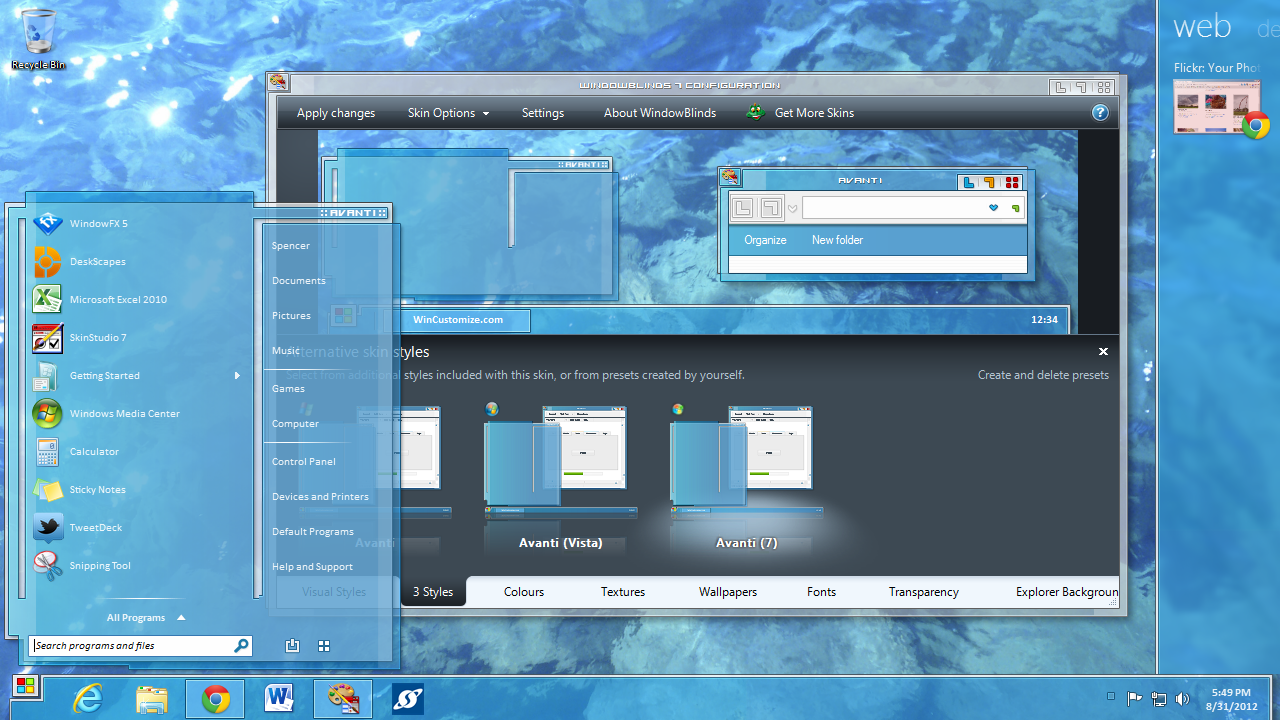This screenshot has width=1280, height=720.
Task: Open Microsoft Excel 2010
Action: (118, 299)
